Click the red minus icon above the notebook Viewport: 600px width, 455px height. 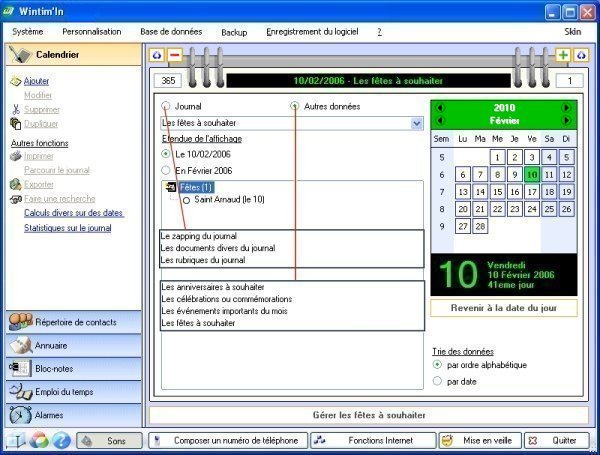175,55
